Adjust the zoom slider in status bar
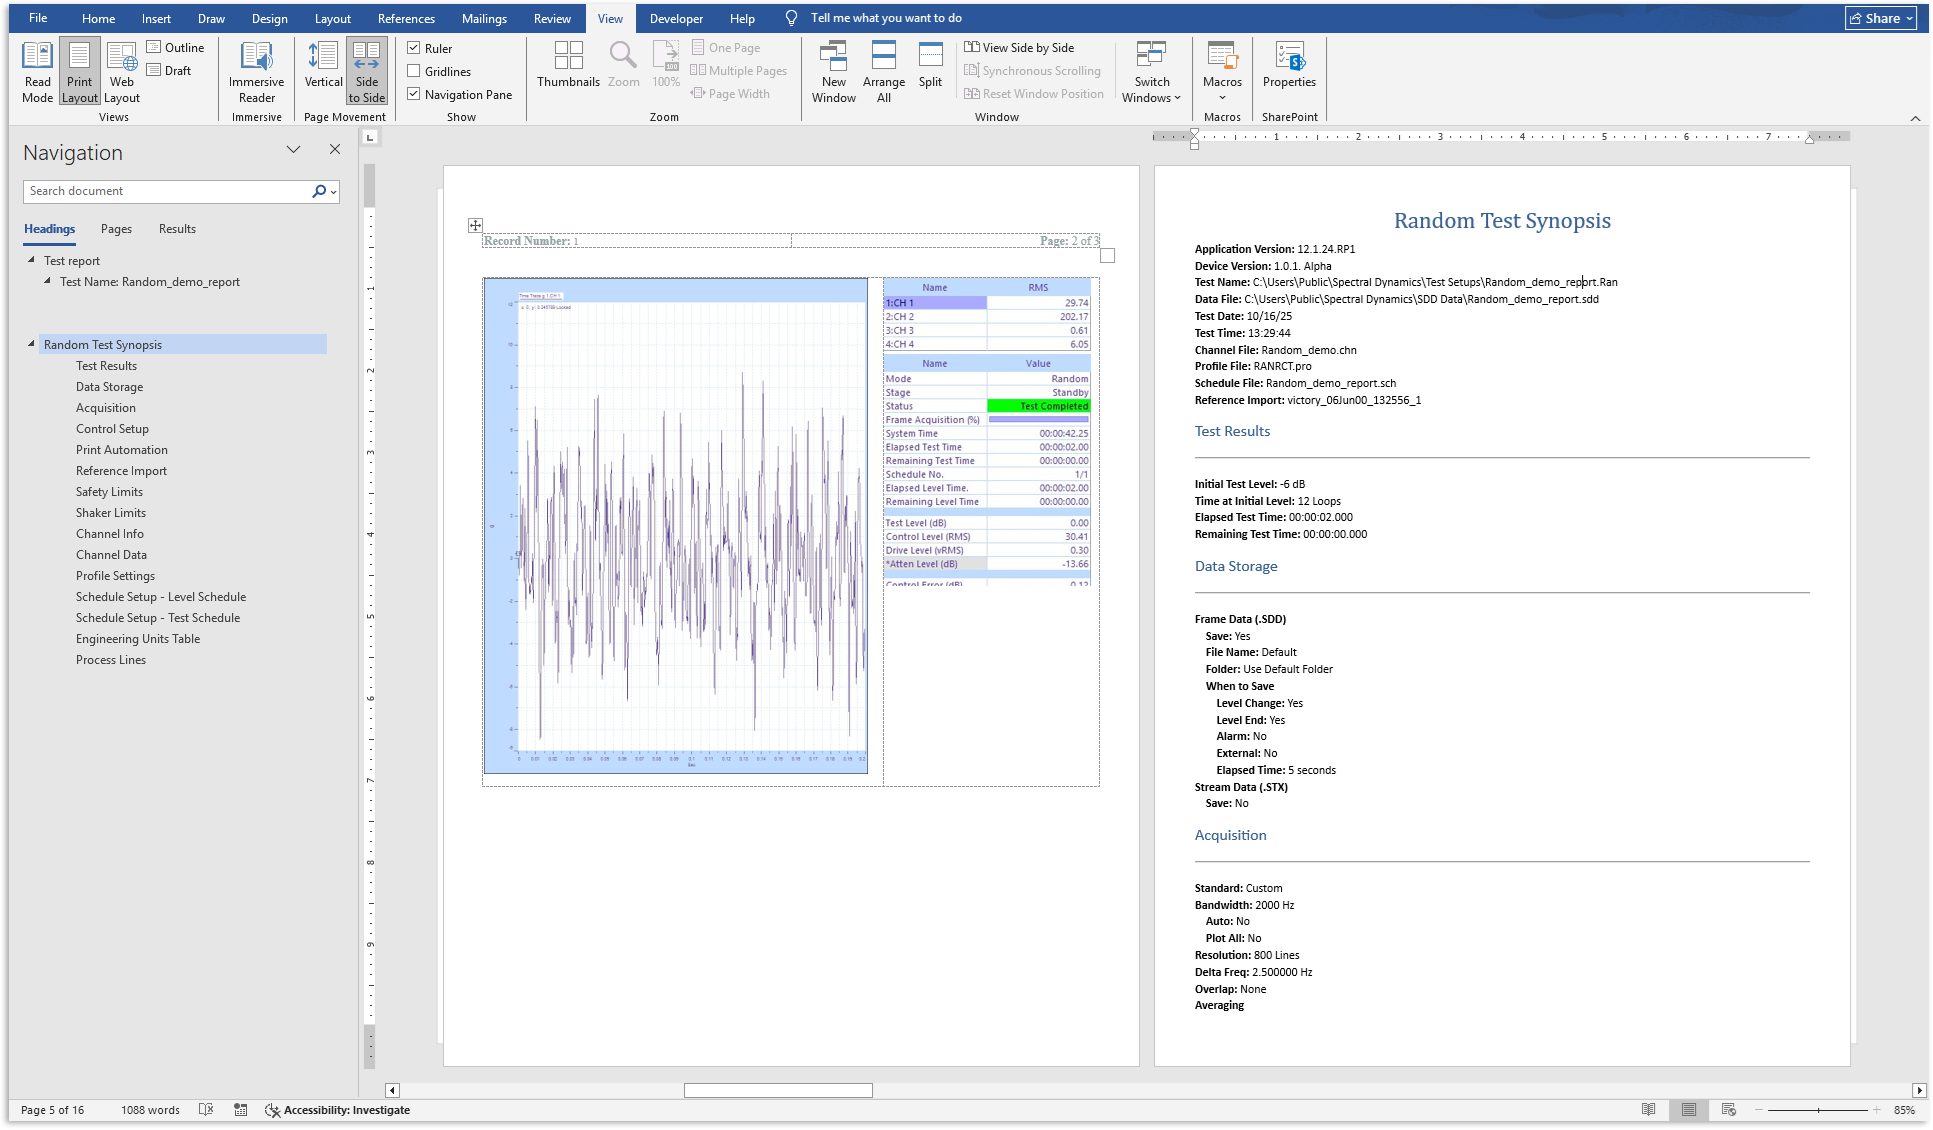The height and width of the screenshot is (1130, 1933). click(1816, 1109)
